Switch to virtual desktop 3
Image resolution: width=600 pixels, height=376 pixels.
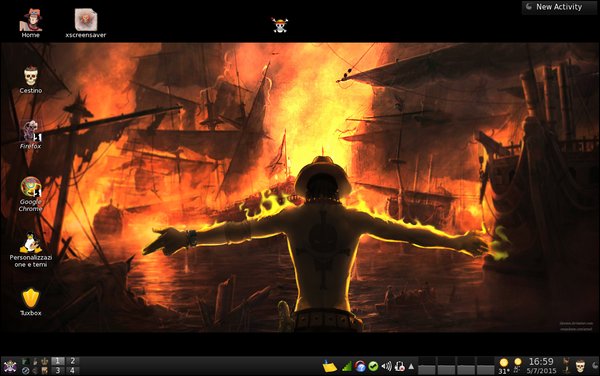tap(58, 370)
